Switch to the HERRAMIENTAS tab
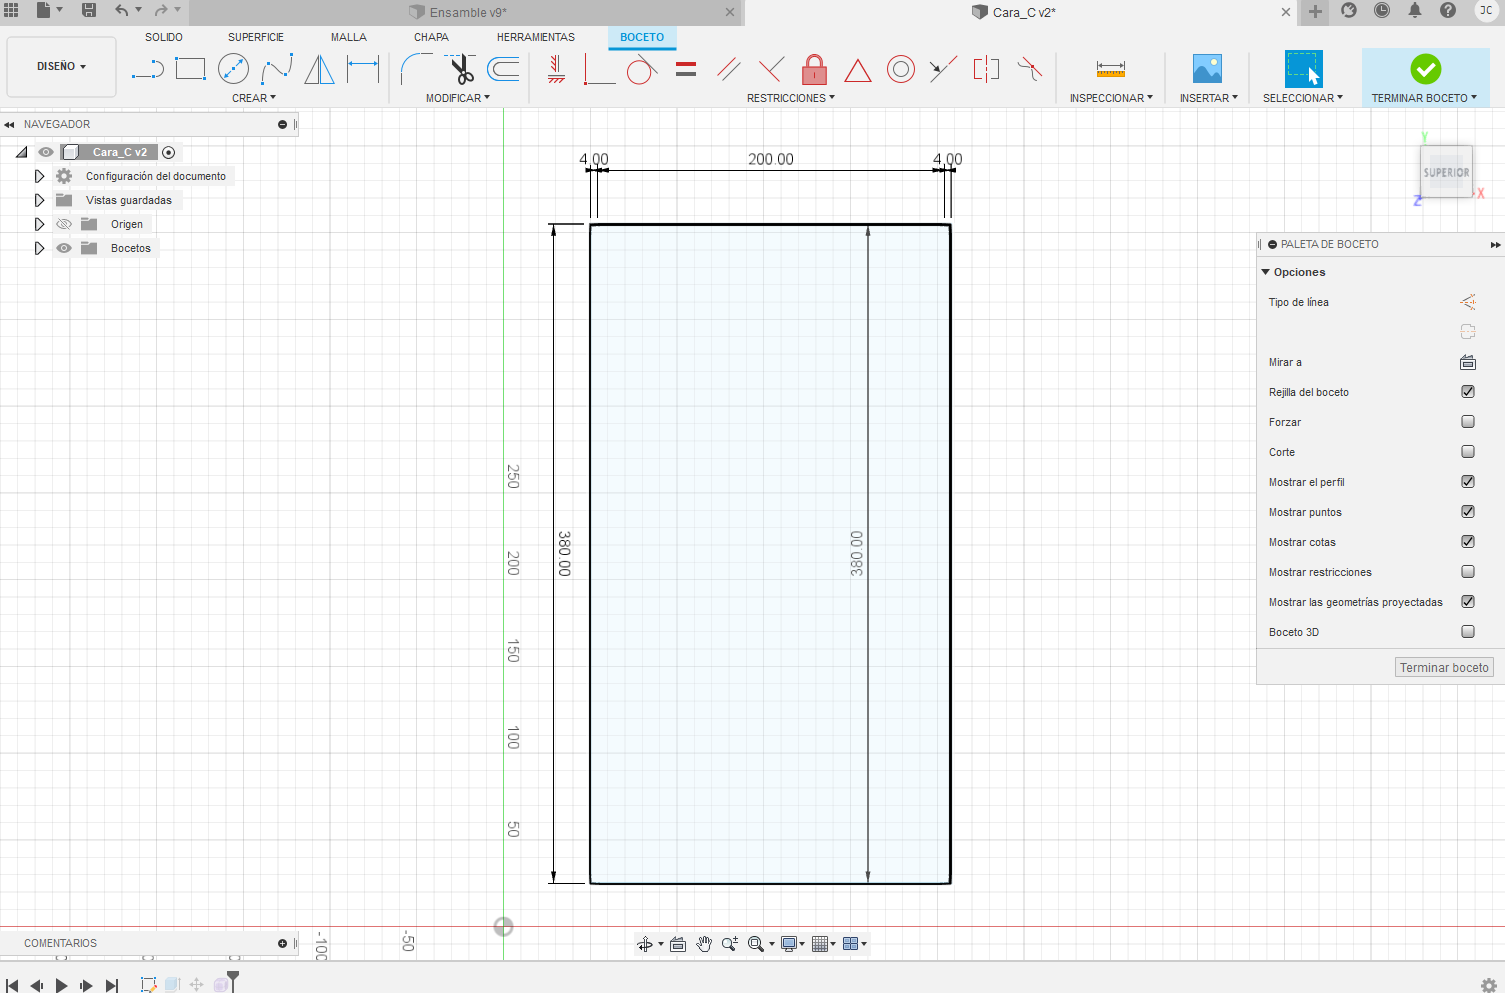1505x993 pixels. (x=536, y=37)
